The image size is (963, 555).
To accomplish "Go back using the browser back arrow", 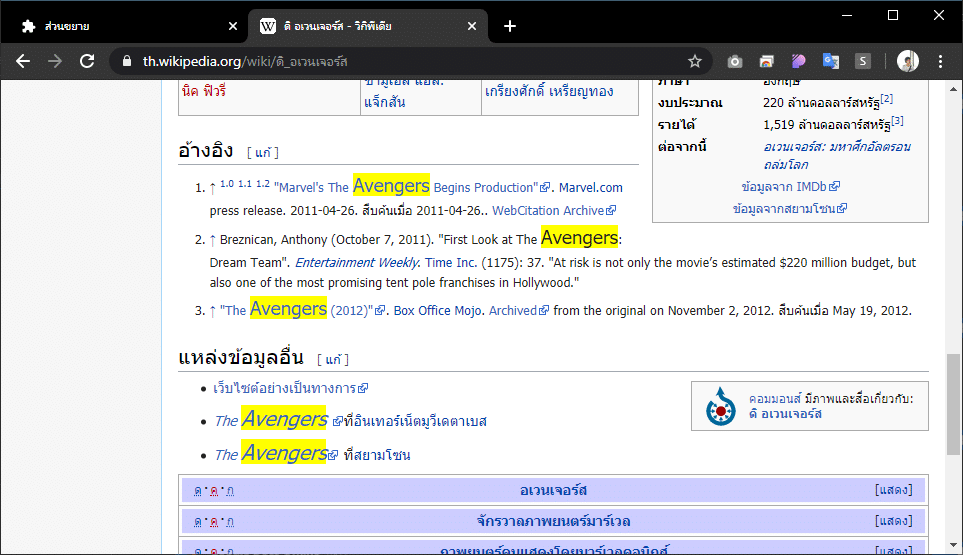I will pyautogui.click(x=23, y=61).
